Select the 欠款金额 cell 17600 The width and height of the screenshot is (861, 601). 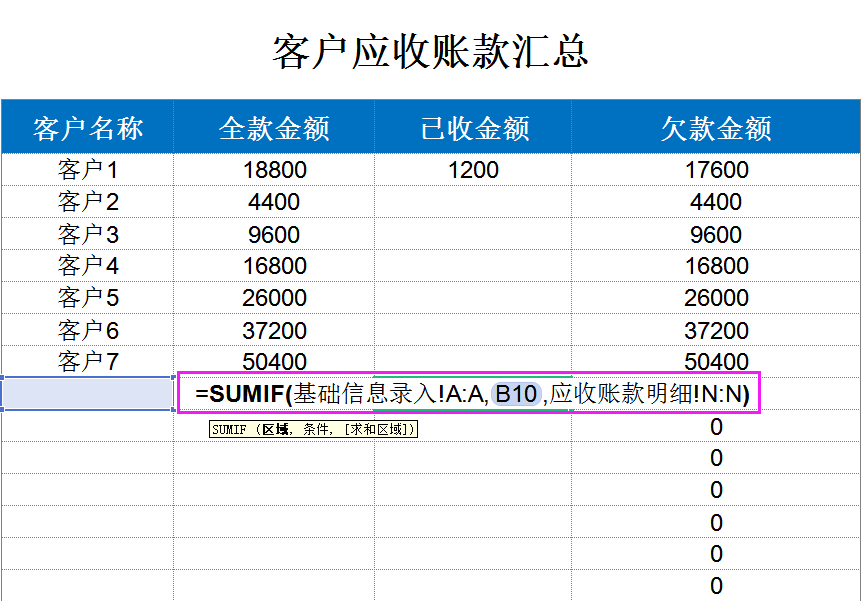pyautogui.click(x=716, y=170)
